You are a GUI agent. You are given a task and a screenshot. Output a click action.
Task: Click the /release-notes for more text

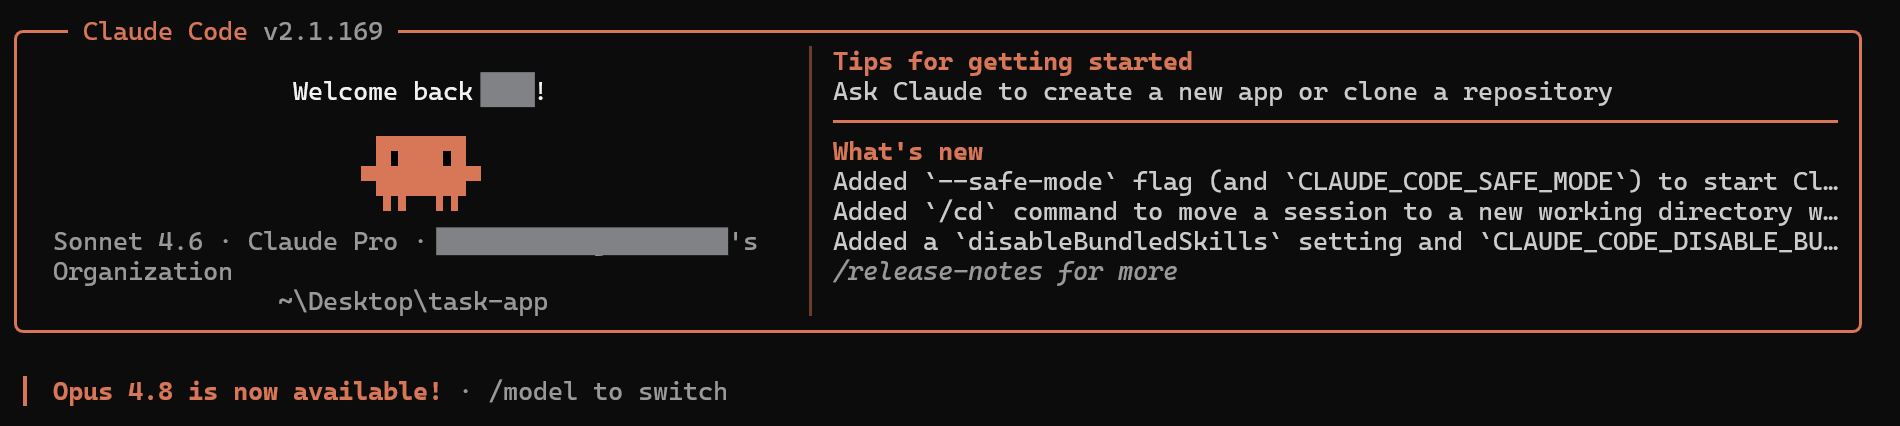(x=1005, y=272)
